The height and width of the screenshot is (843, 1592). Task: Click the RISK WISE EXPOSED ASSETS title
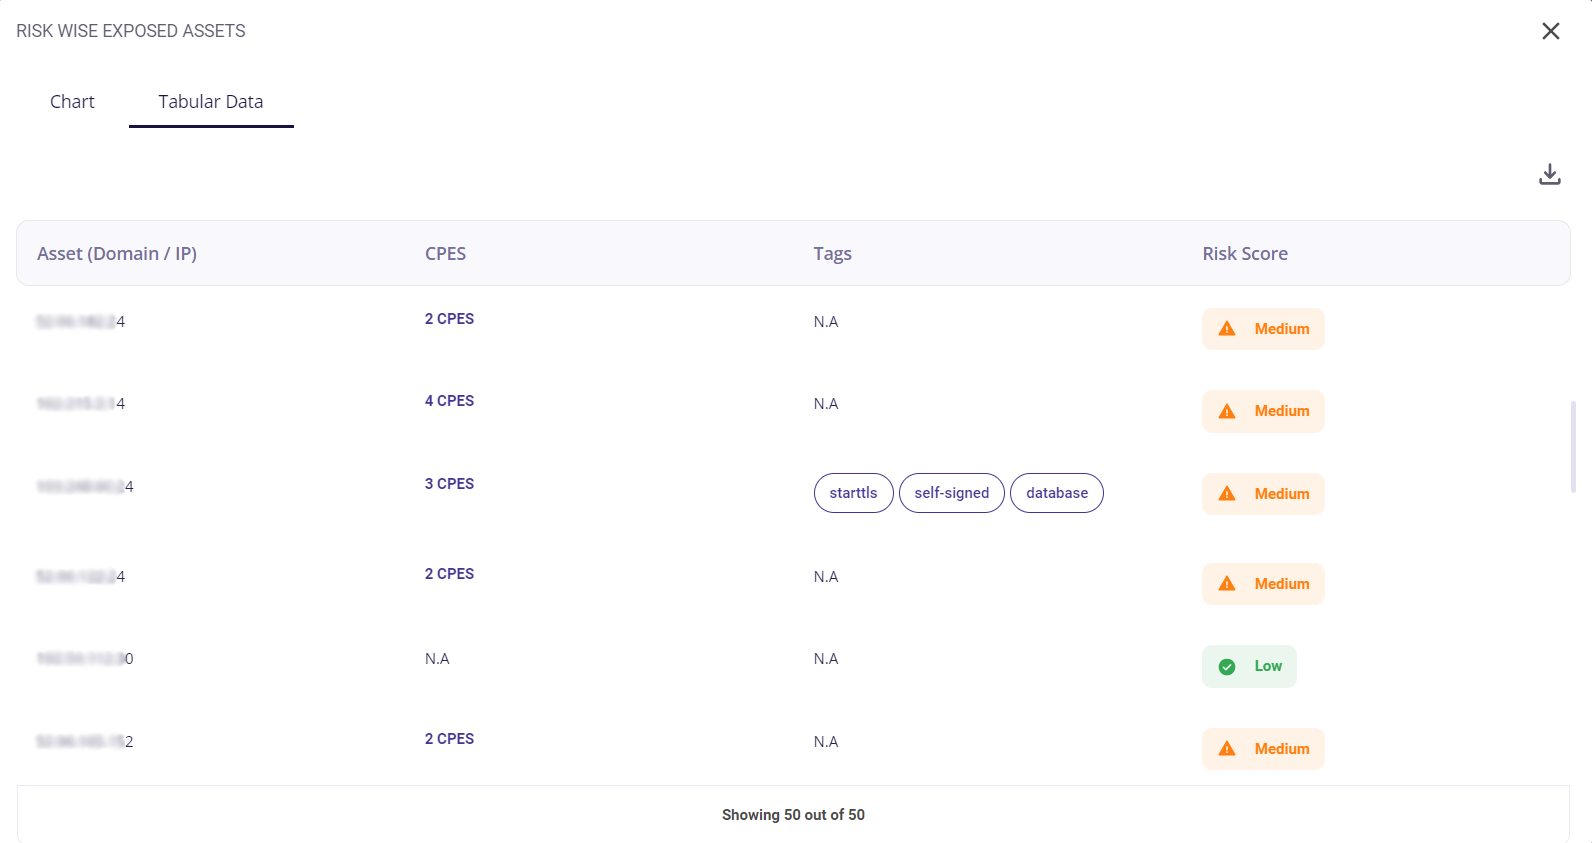131,31
